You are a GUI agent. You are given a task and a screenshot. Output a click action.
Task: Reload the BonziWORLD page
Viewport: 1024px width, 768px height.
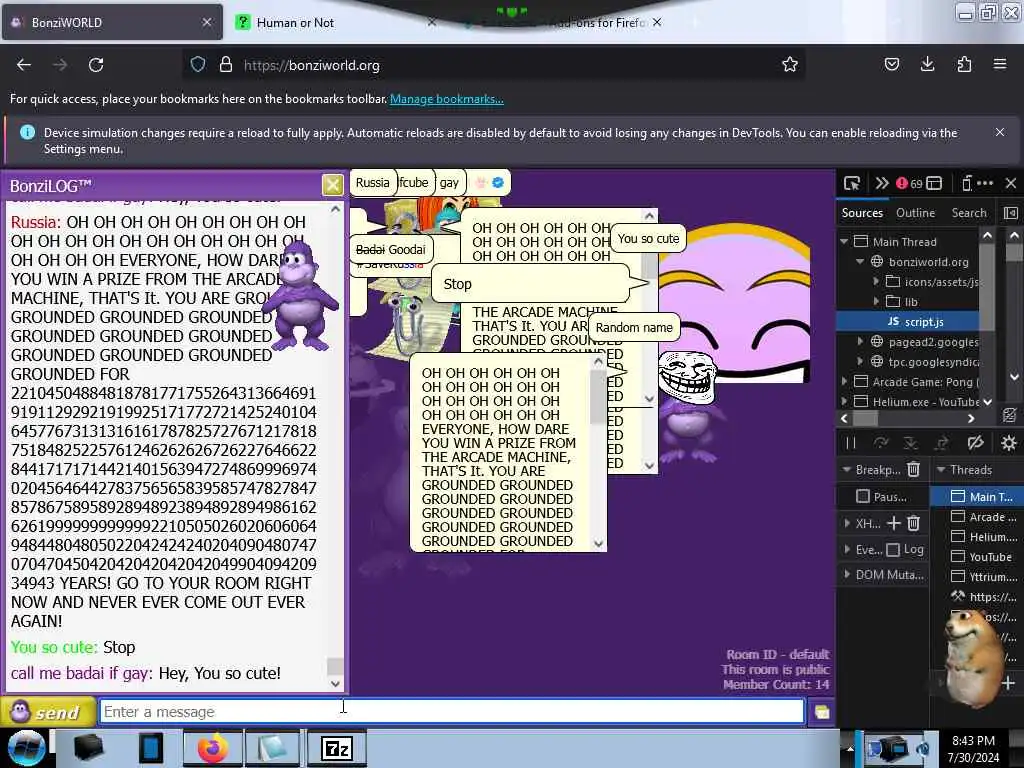96,65
